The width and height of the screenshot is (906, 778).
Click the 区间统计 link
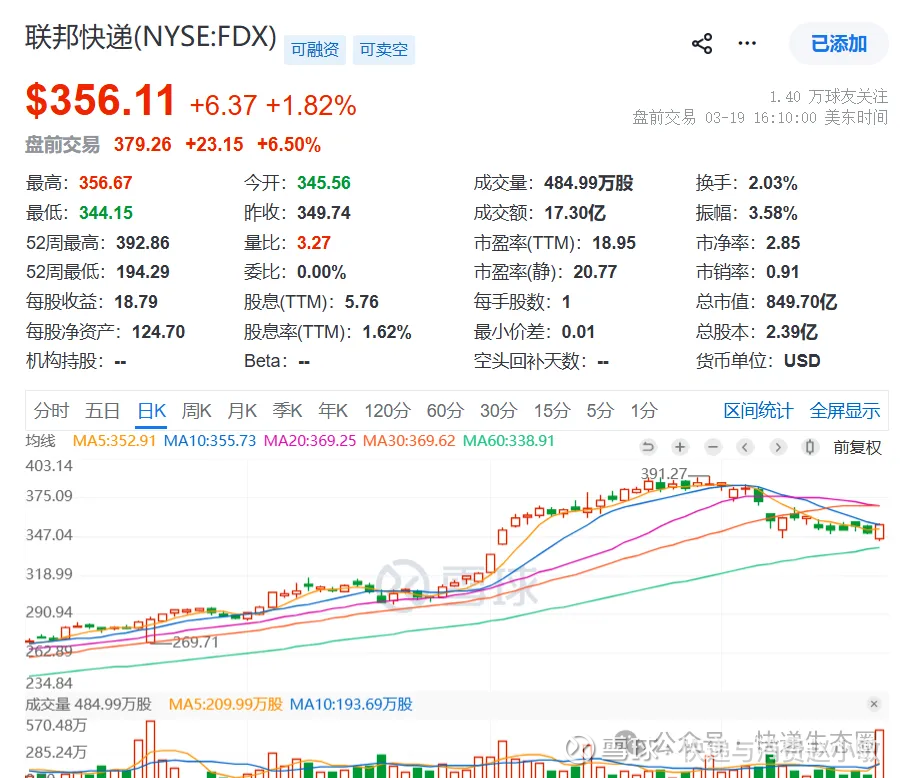(x=758, y=410)
